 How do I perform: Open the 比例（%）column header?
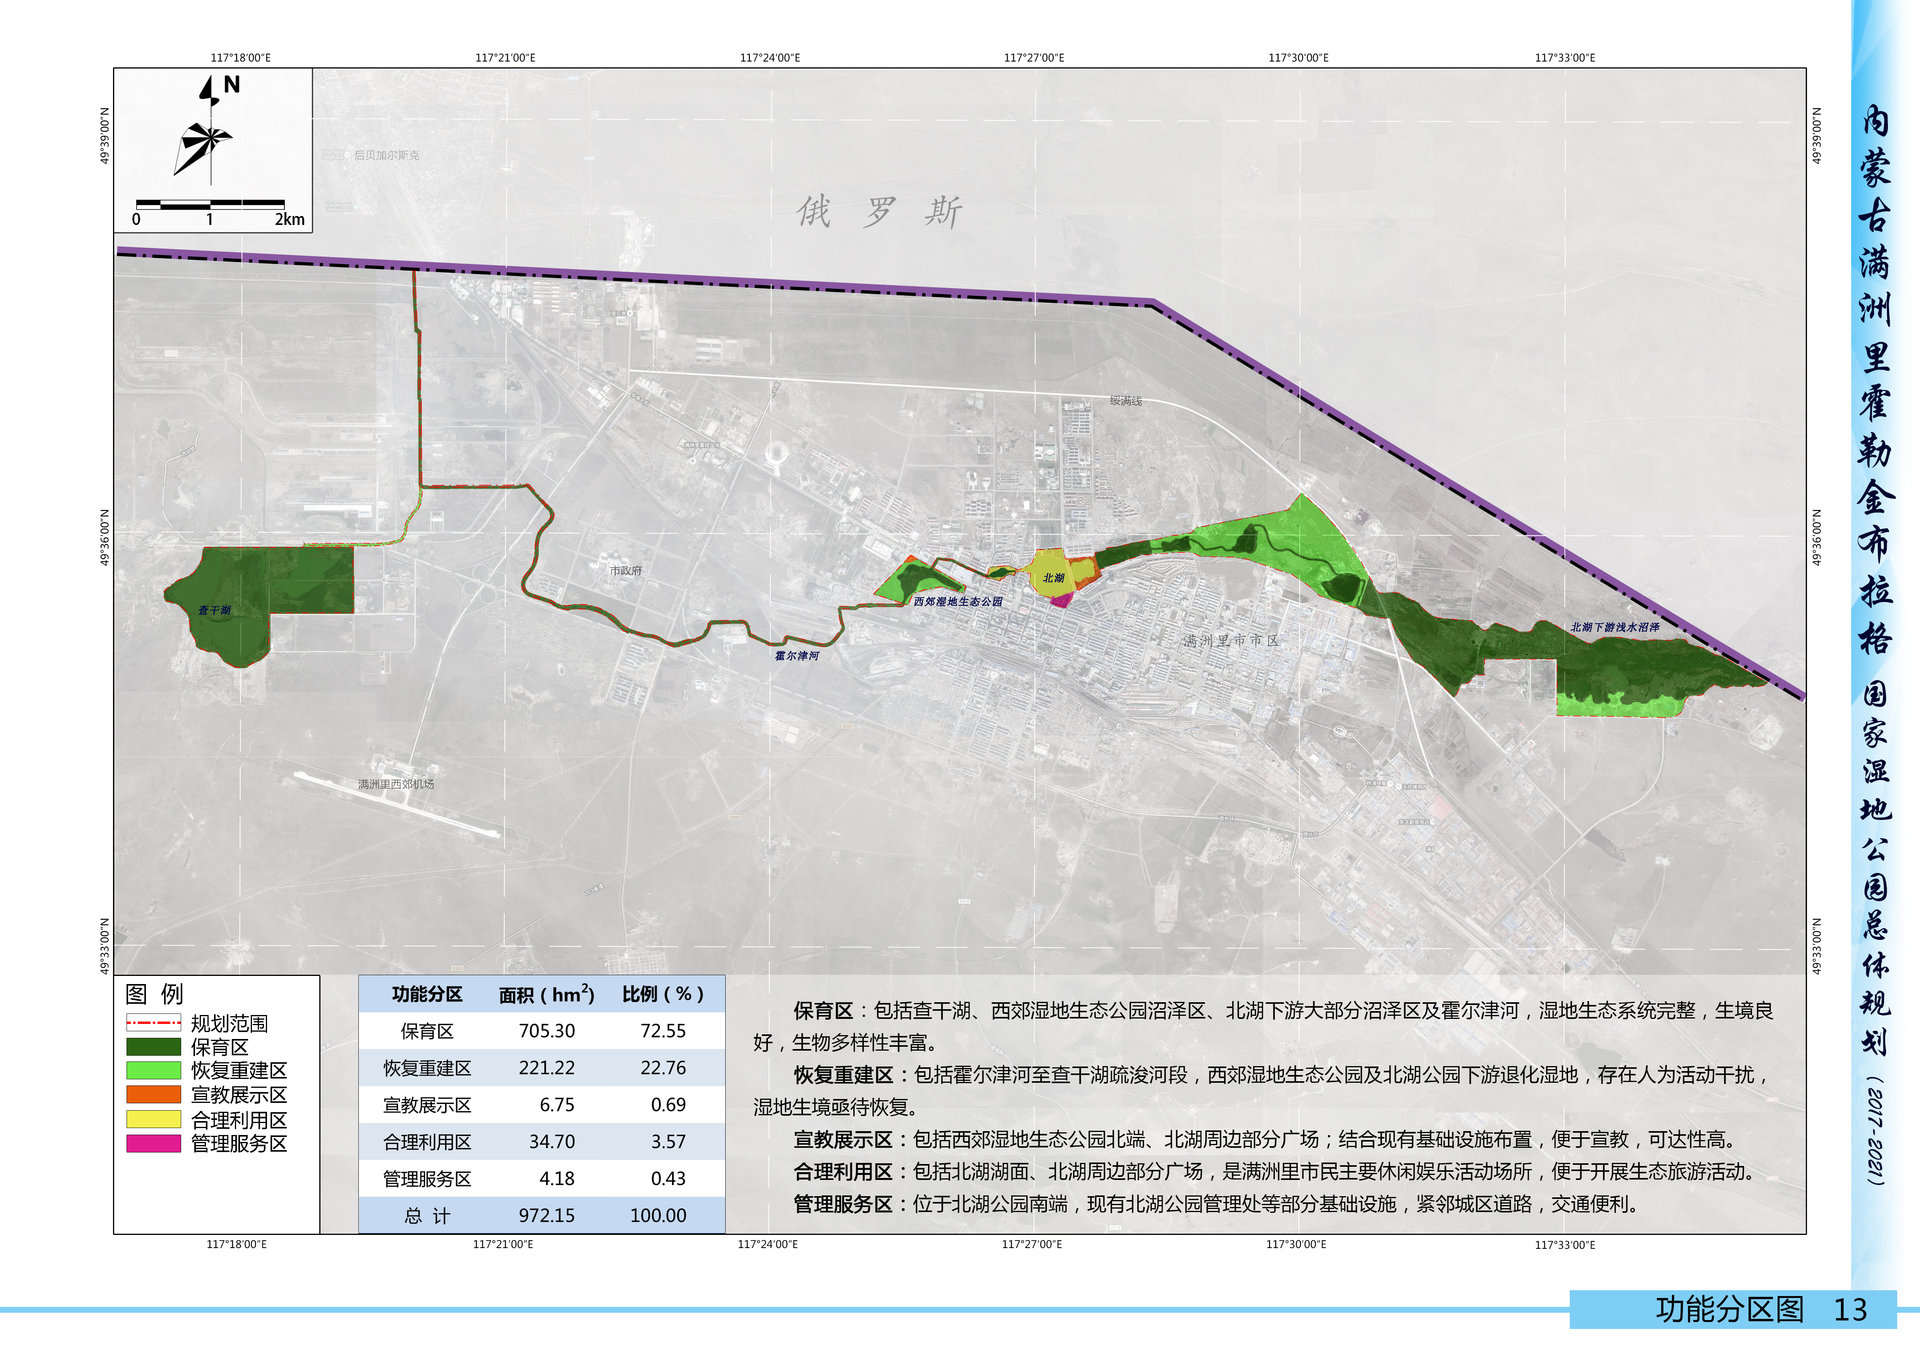(662, 995)
